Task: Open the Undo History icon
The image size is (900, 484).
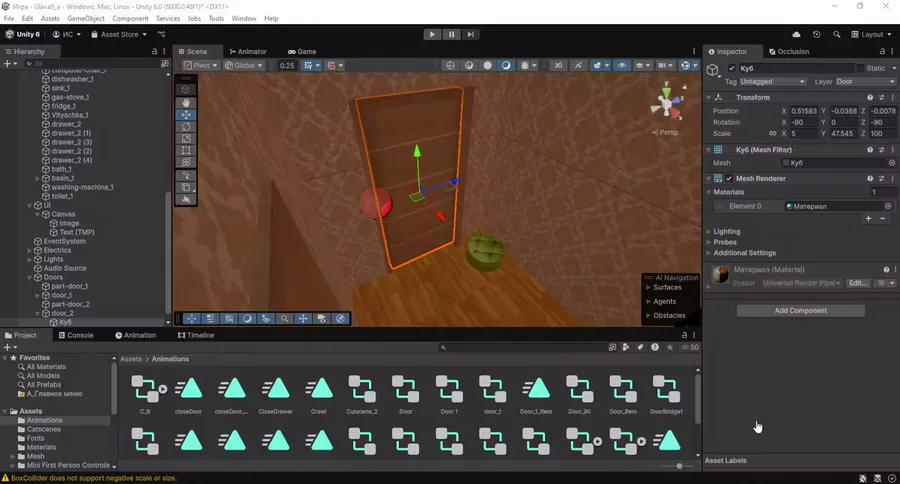Action: coord(816,34)
